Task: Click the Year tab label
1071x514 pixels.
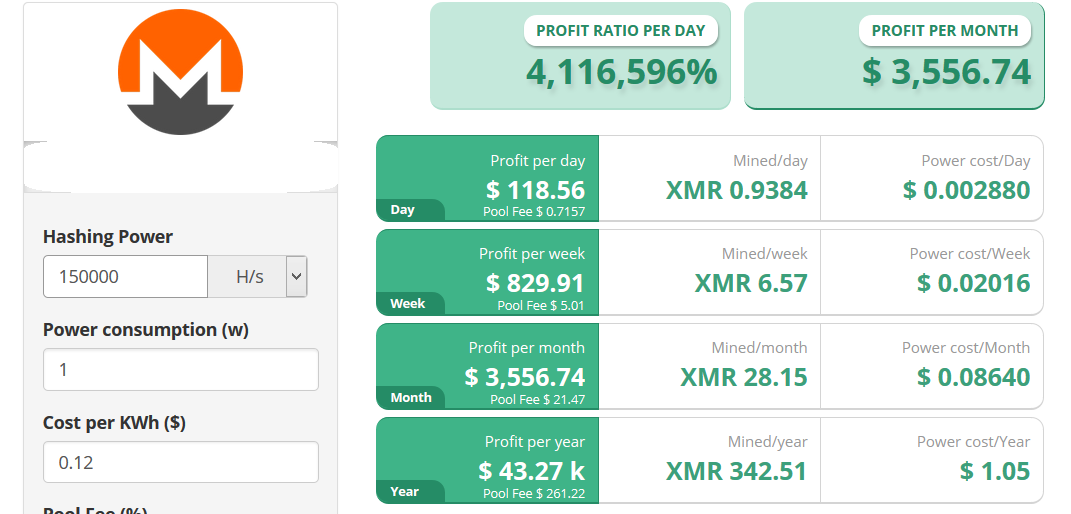Action: point(404,491)
